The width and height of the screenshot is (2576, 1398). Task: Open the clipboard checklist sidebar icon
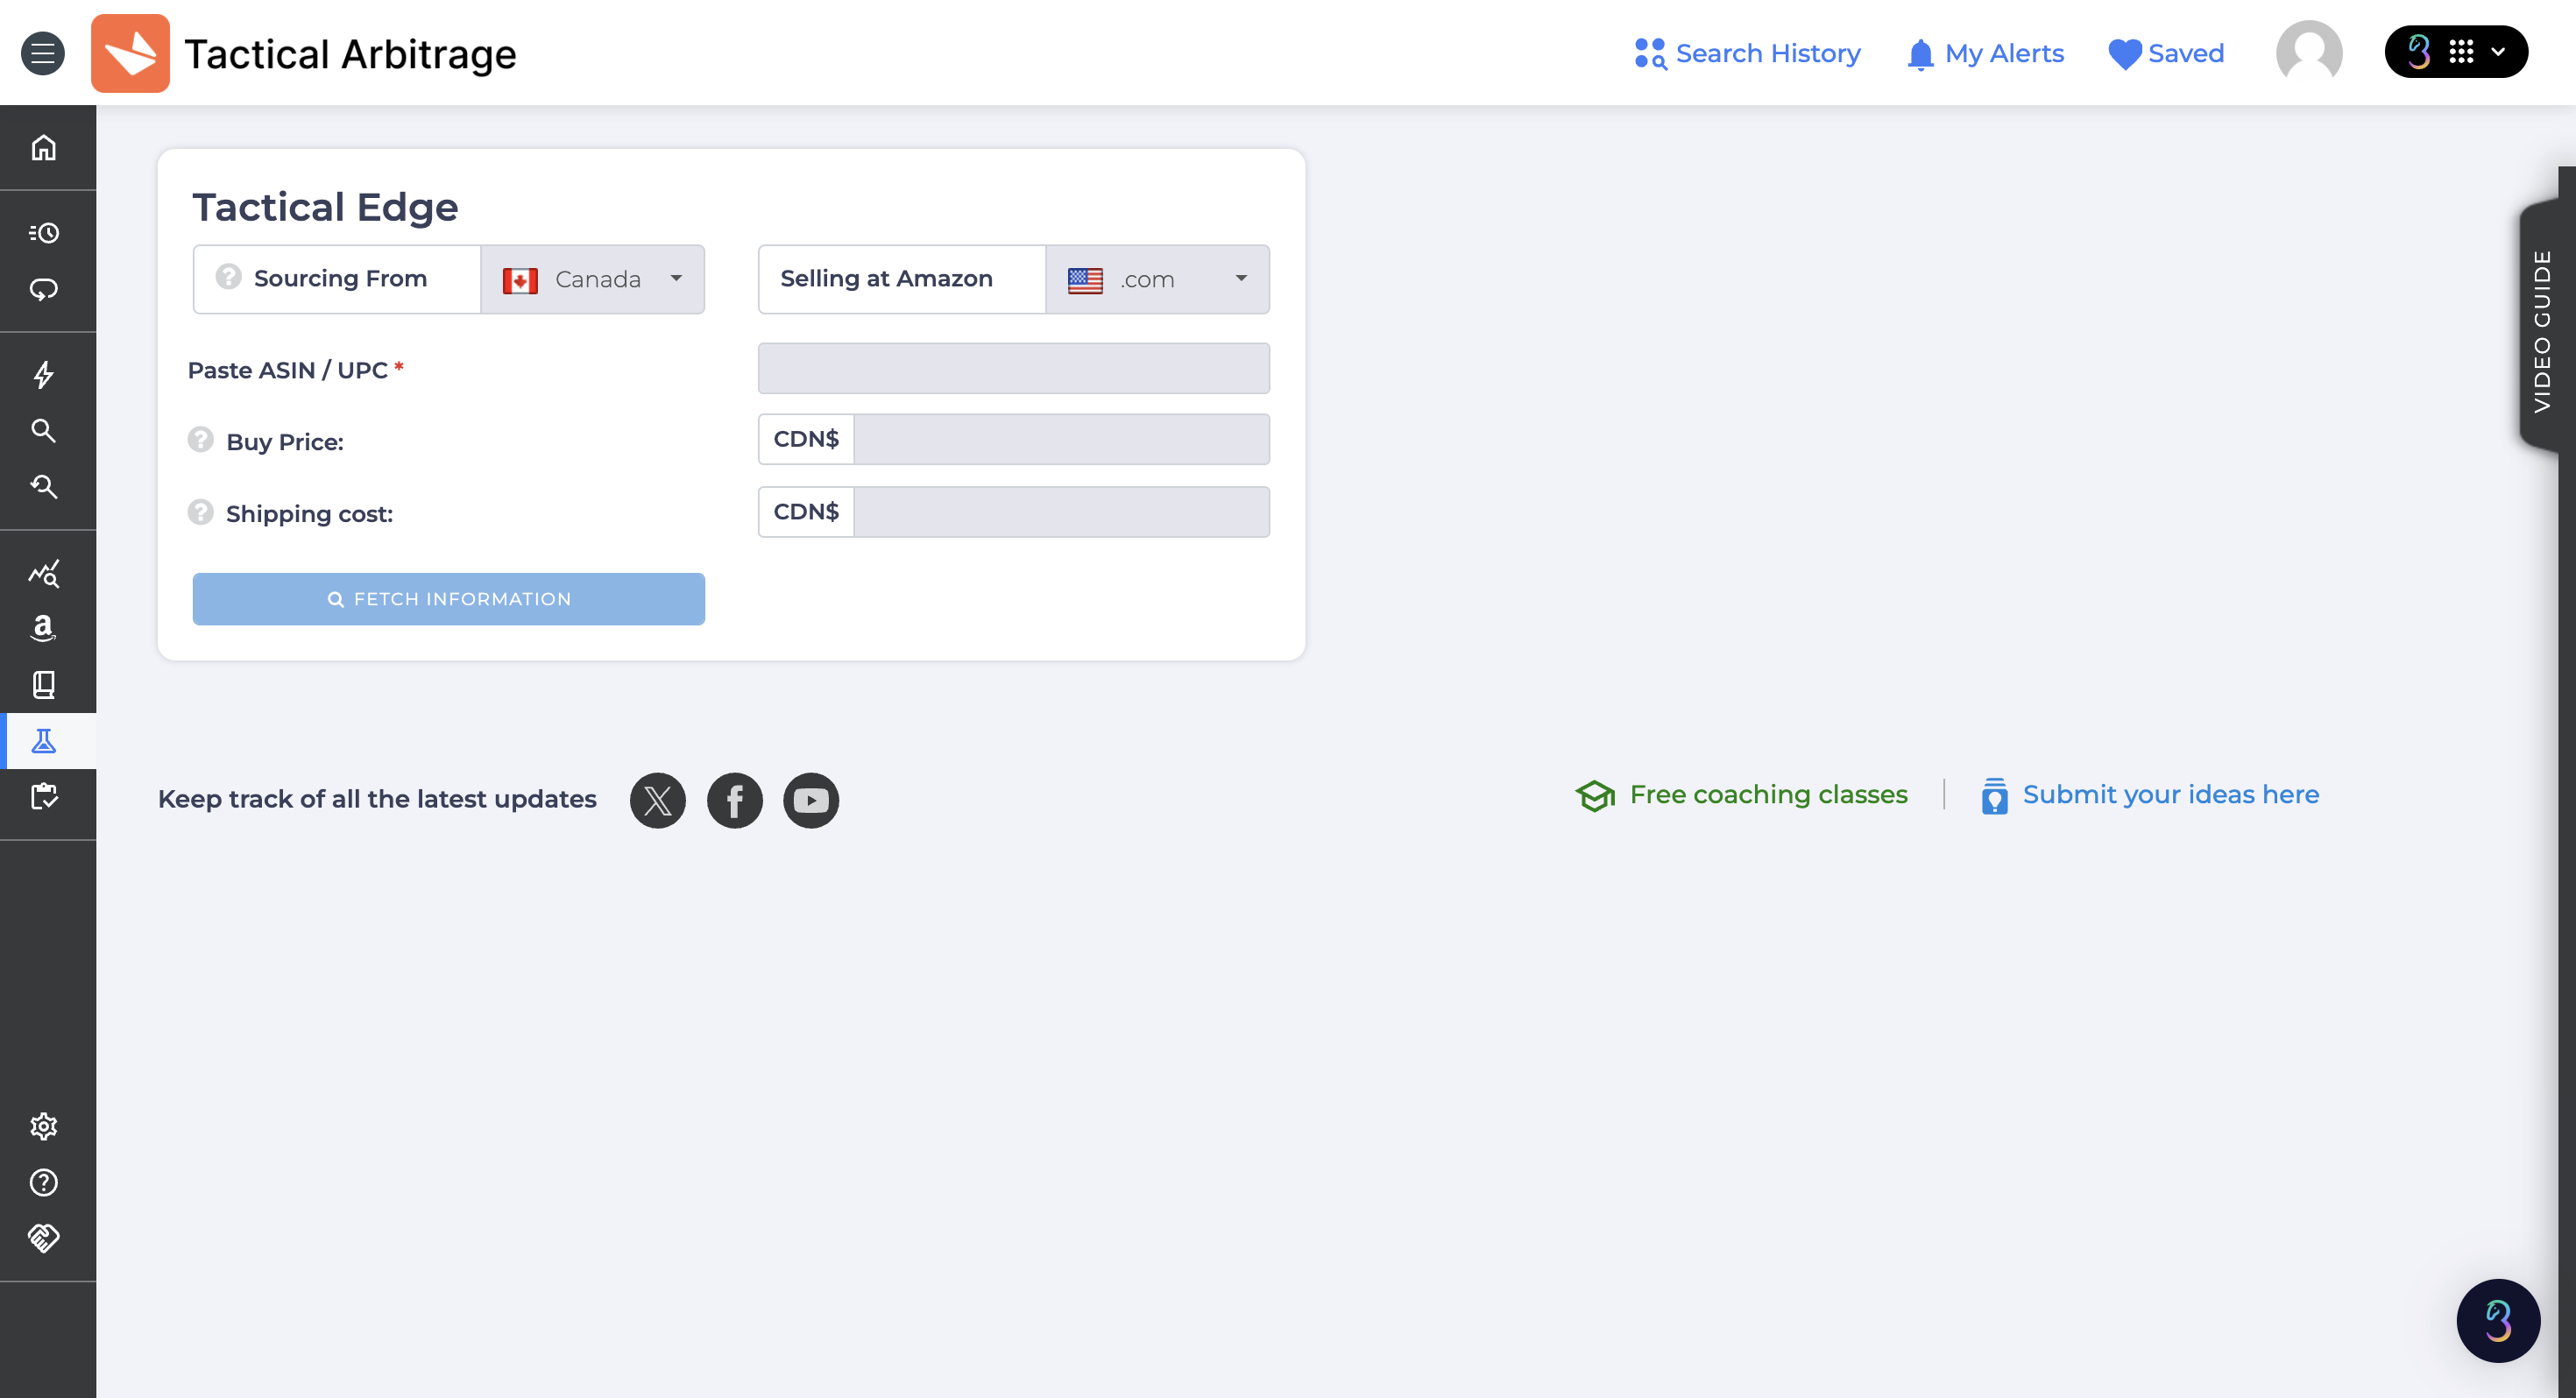pos(44,797)
